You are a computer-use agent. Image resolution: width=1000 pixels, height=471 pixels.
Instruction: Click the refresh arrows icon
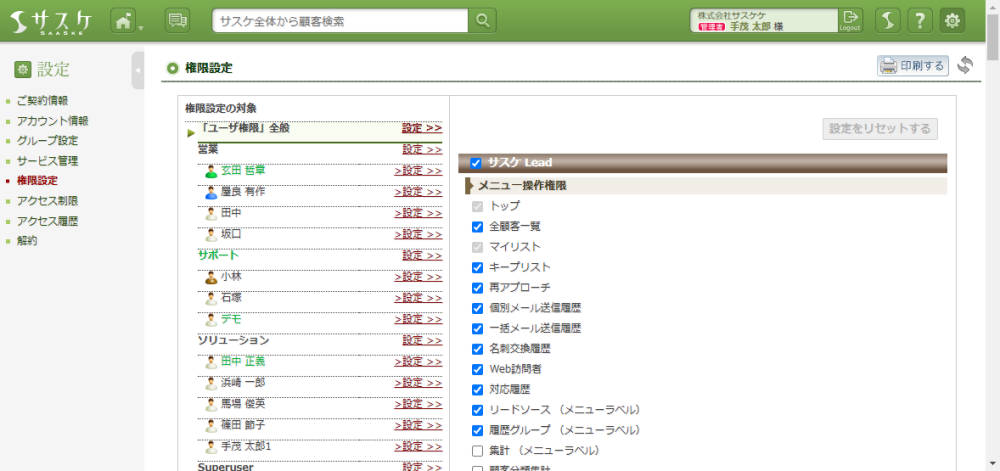[965, 66]
